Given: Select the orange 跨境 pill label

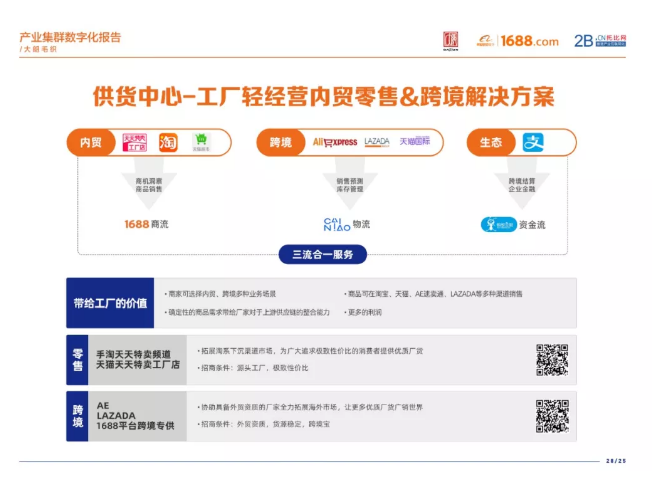Looking at the screenshot, I should [281, 143].
